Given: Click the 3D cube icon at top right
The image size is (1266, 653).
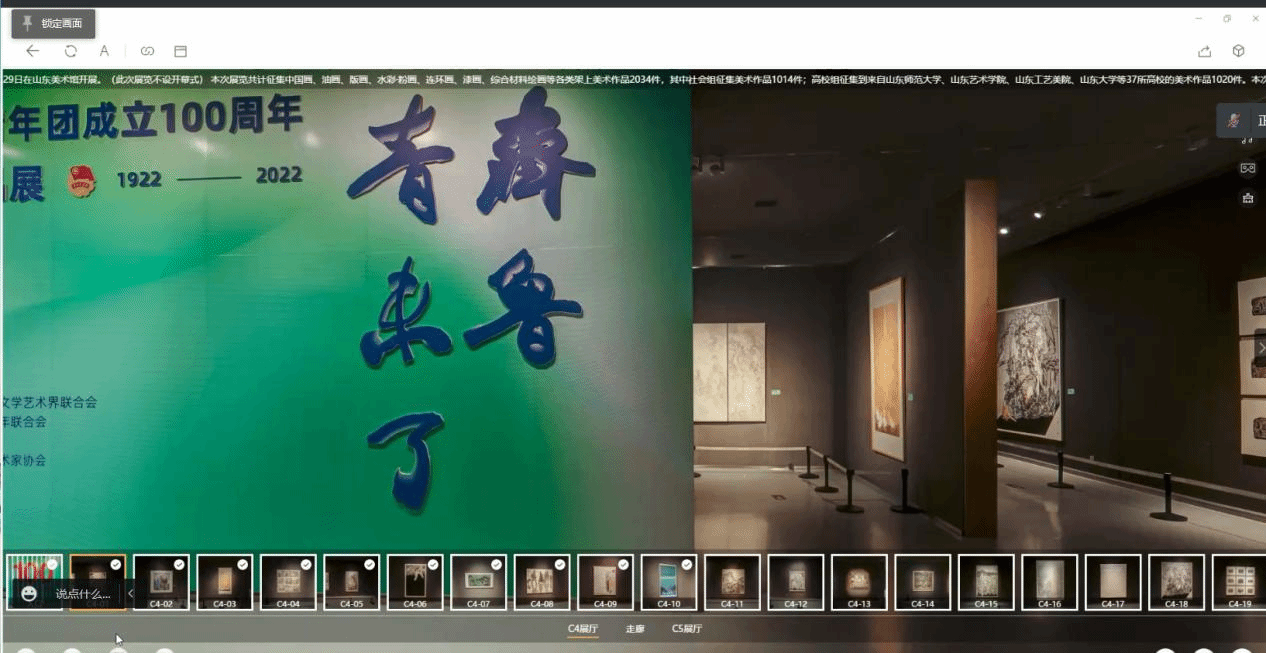Looking at the screenshot, I should [1238, 51].
